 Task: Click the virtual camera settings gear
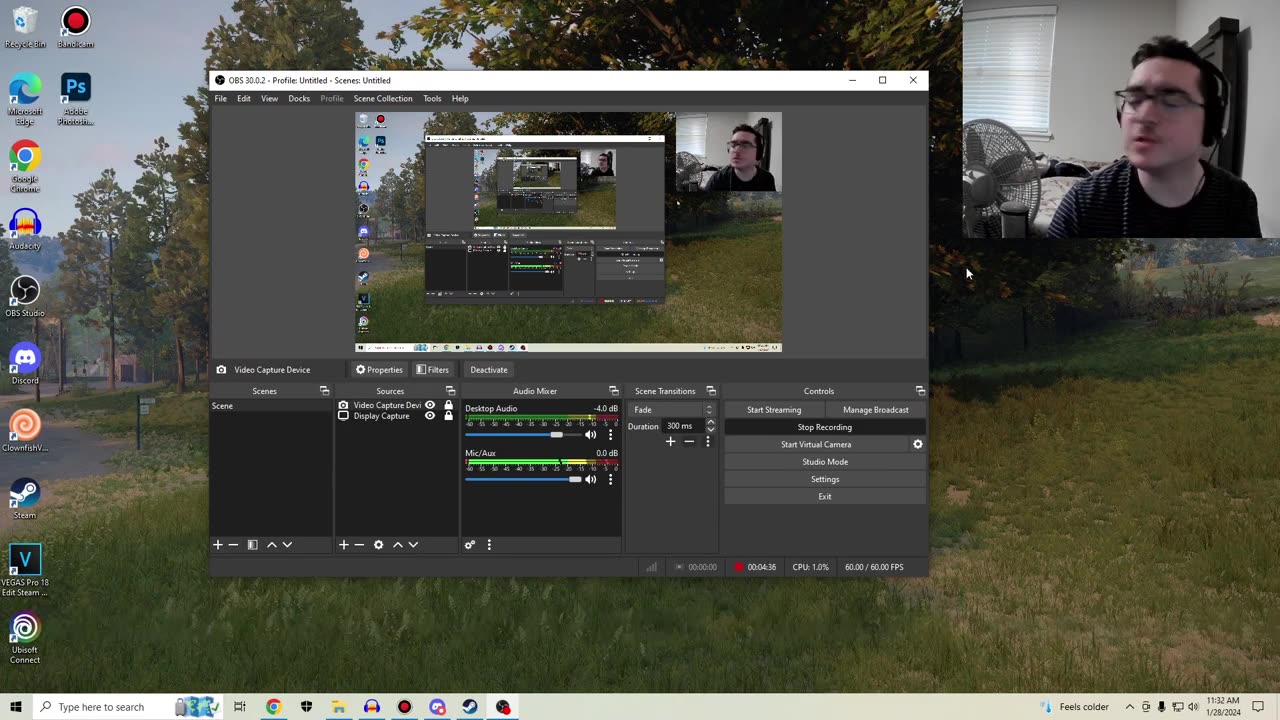point(917,445)
